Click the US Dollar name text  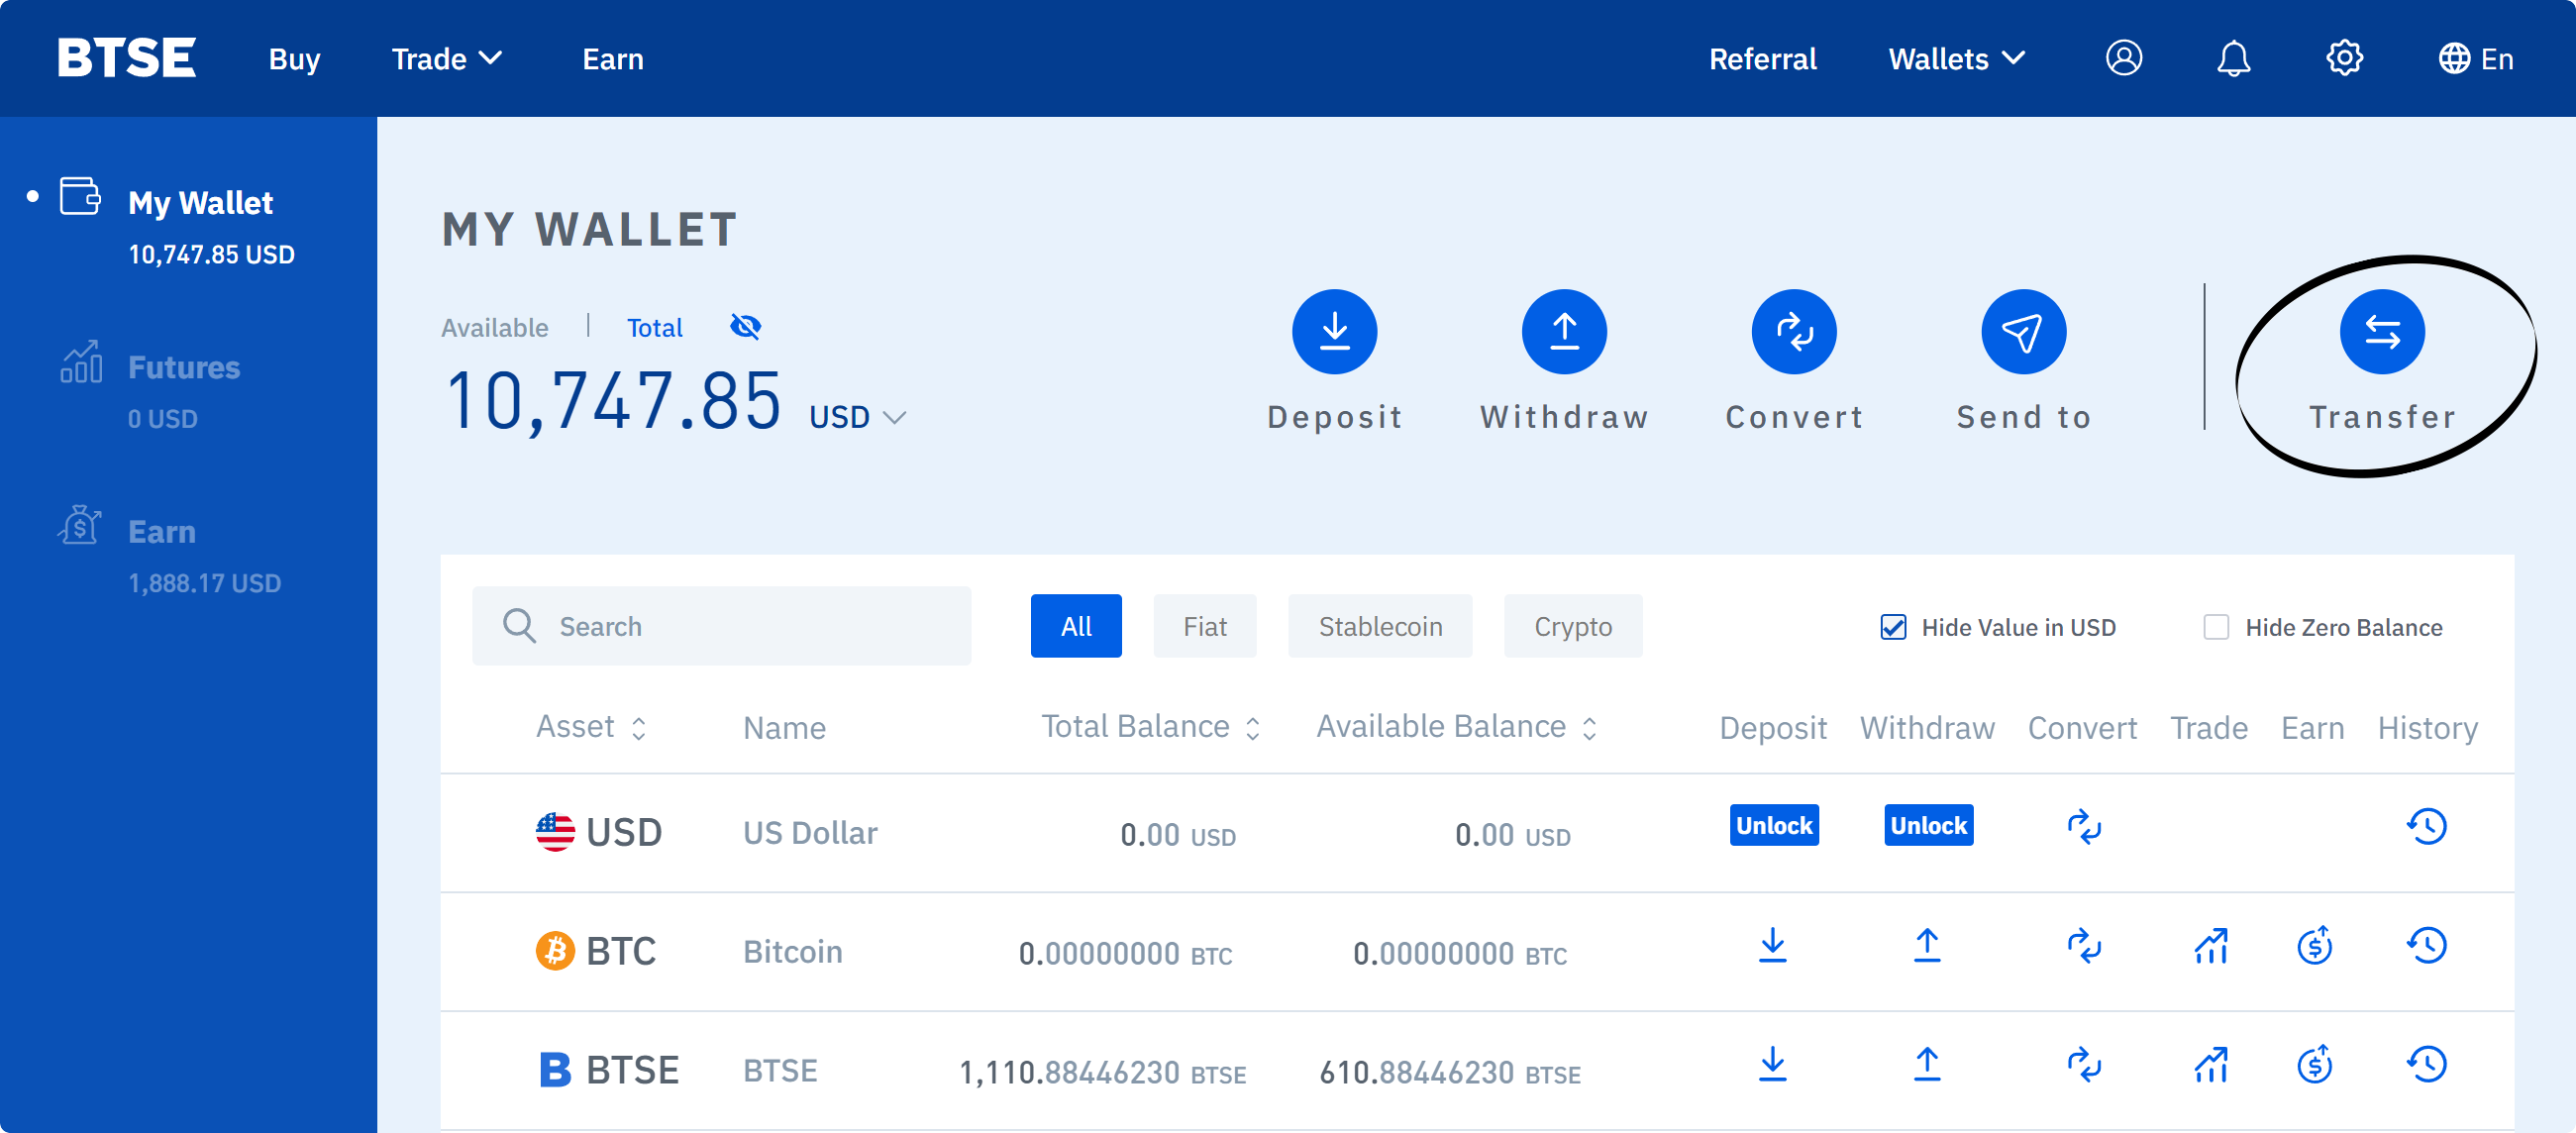point(810,833)
